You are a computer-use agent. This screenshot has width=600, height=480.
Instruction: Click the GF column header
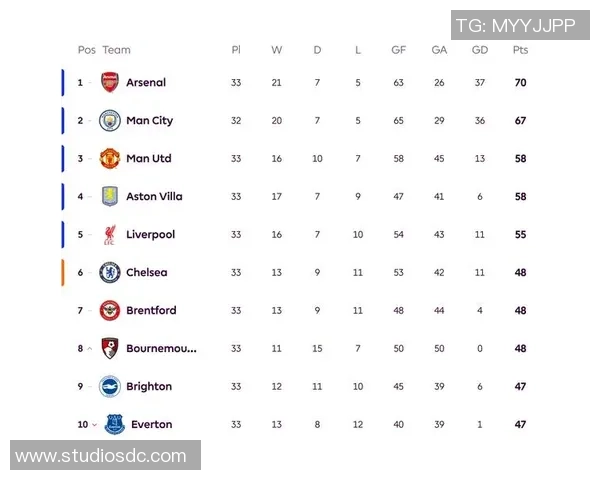(x=398, y=50)
